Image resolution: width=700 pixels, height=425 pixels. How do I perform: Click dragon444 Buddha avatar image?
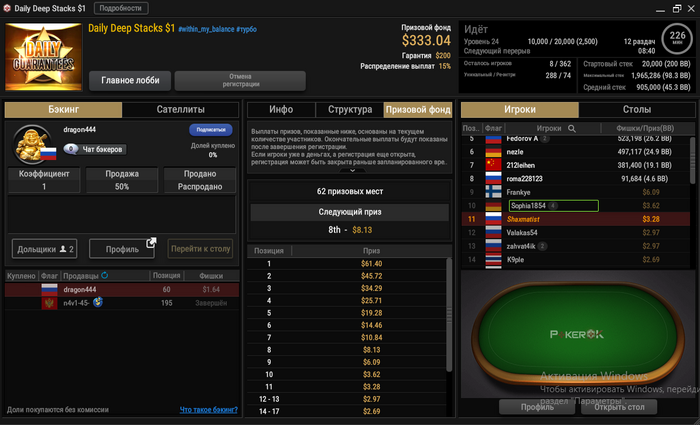coord(32,145)
